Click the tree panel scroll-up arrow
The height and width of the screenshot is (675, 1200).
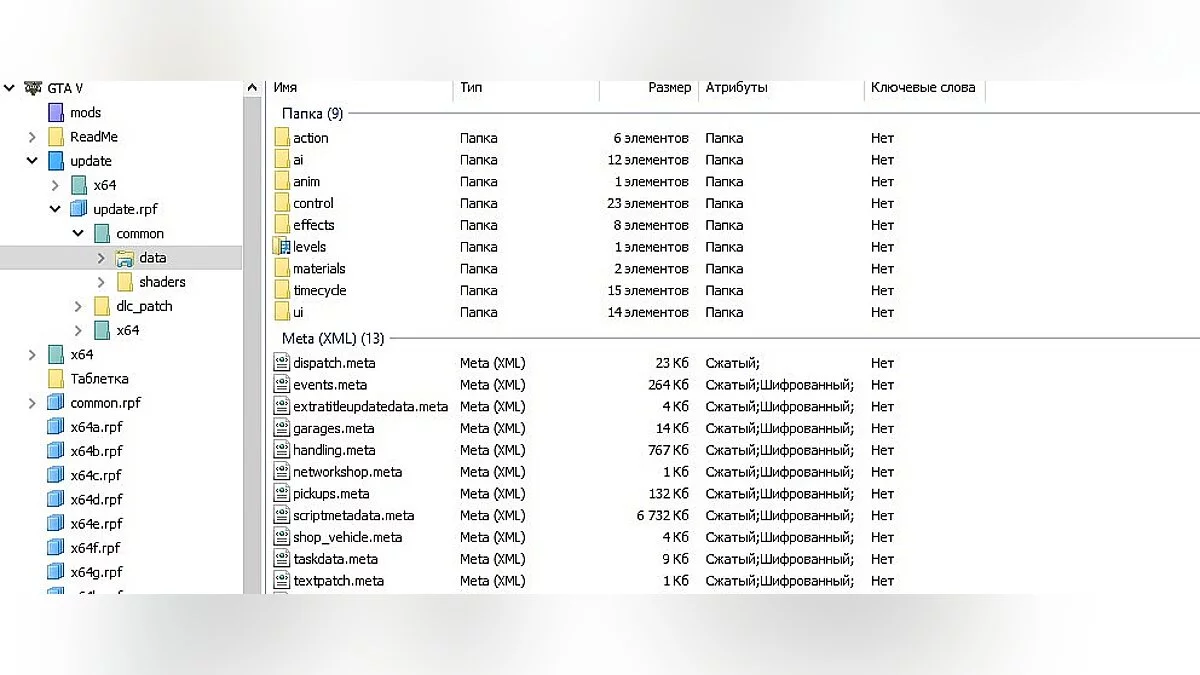pyautogui.click(x=252, y=89)
